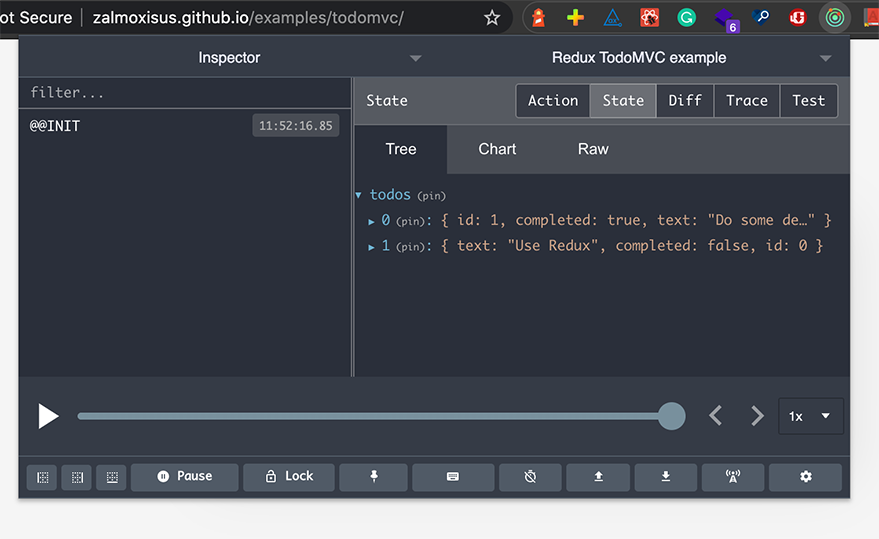This screenshot has width=879, height=539.
Task: Select the Tree view tab
Action: click(x=401, y=149)
